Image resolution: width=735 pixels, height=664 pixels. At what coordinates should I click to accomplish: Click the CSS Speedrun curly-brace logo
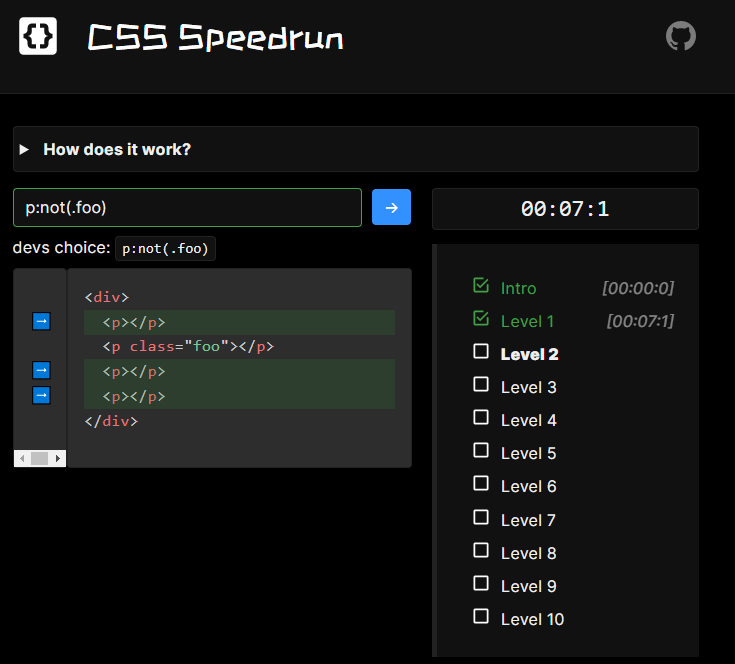(38, 37)
